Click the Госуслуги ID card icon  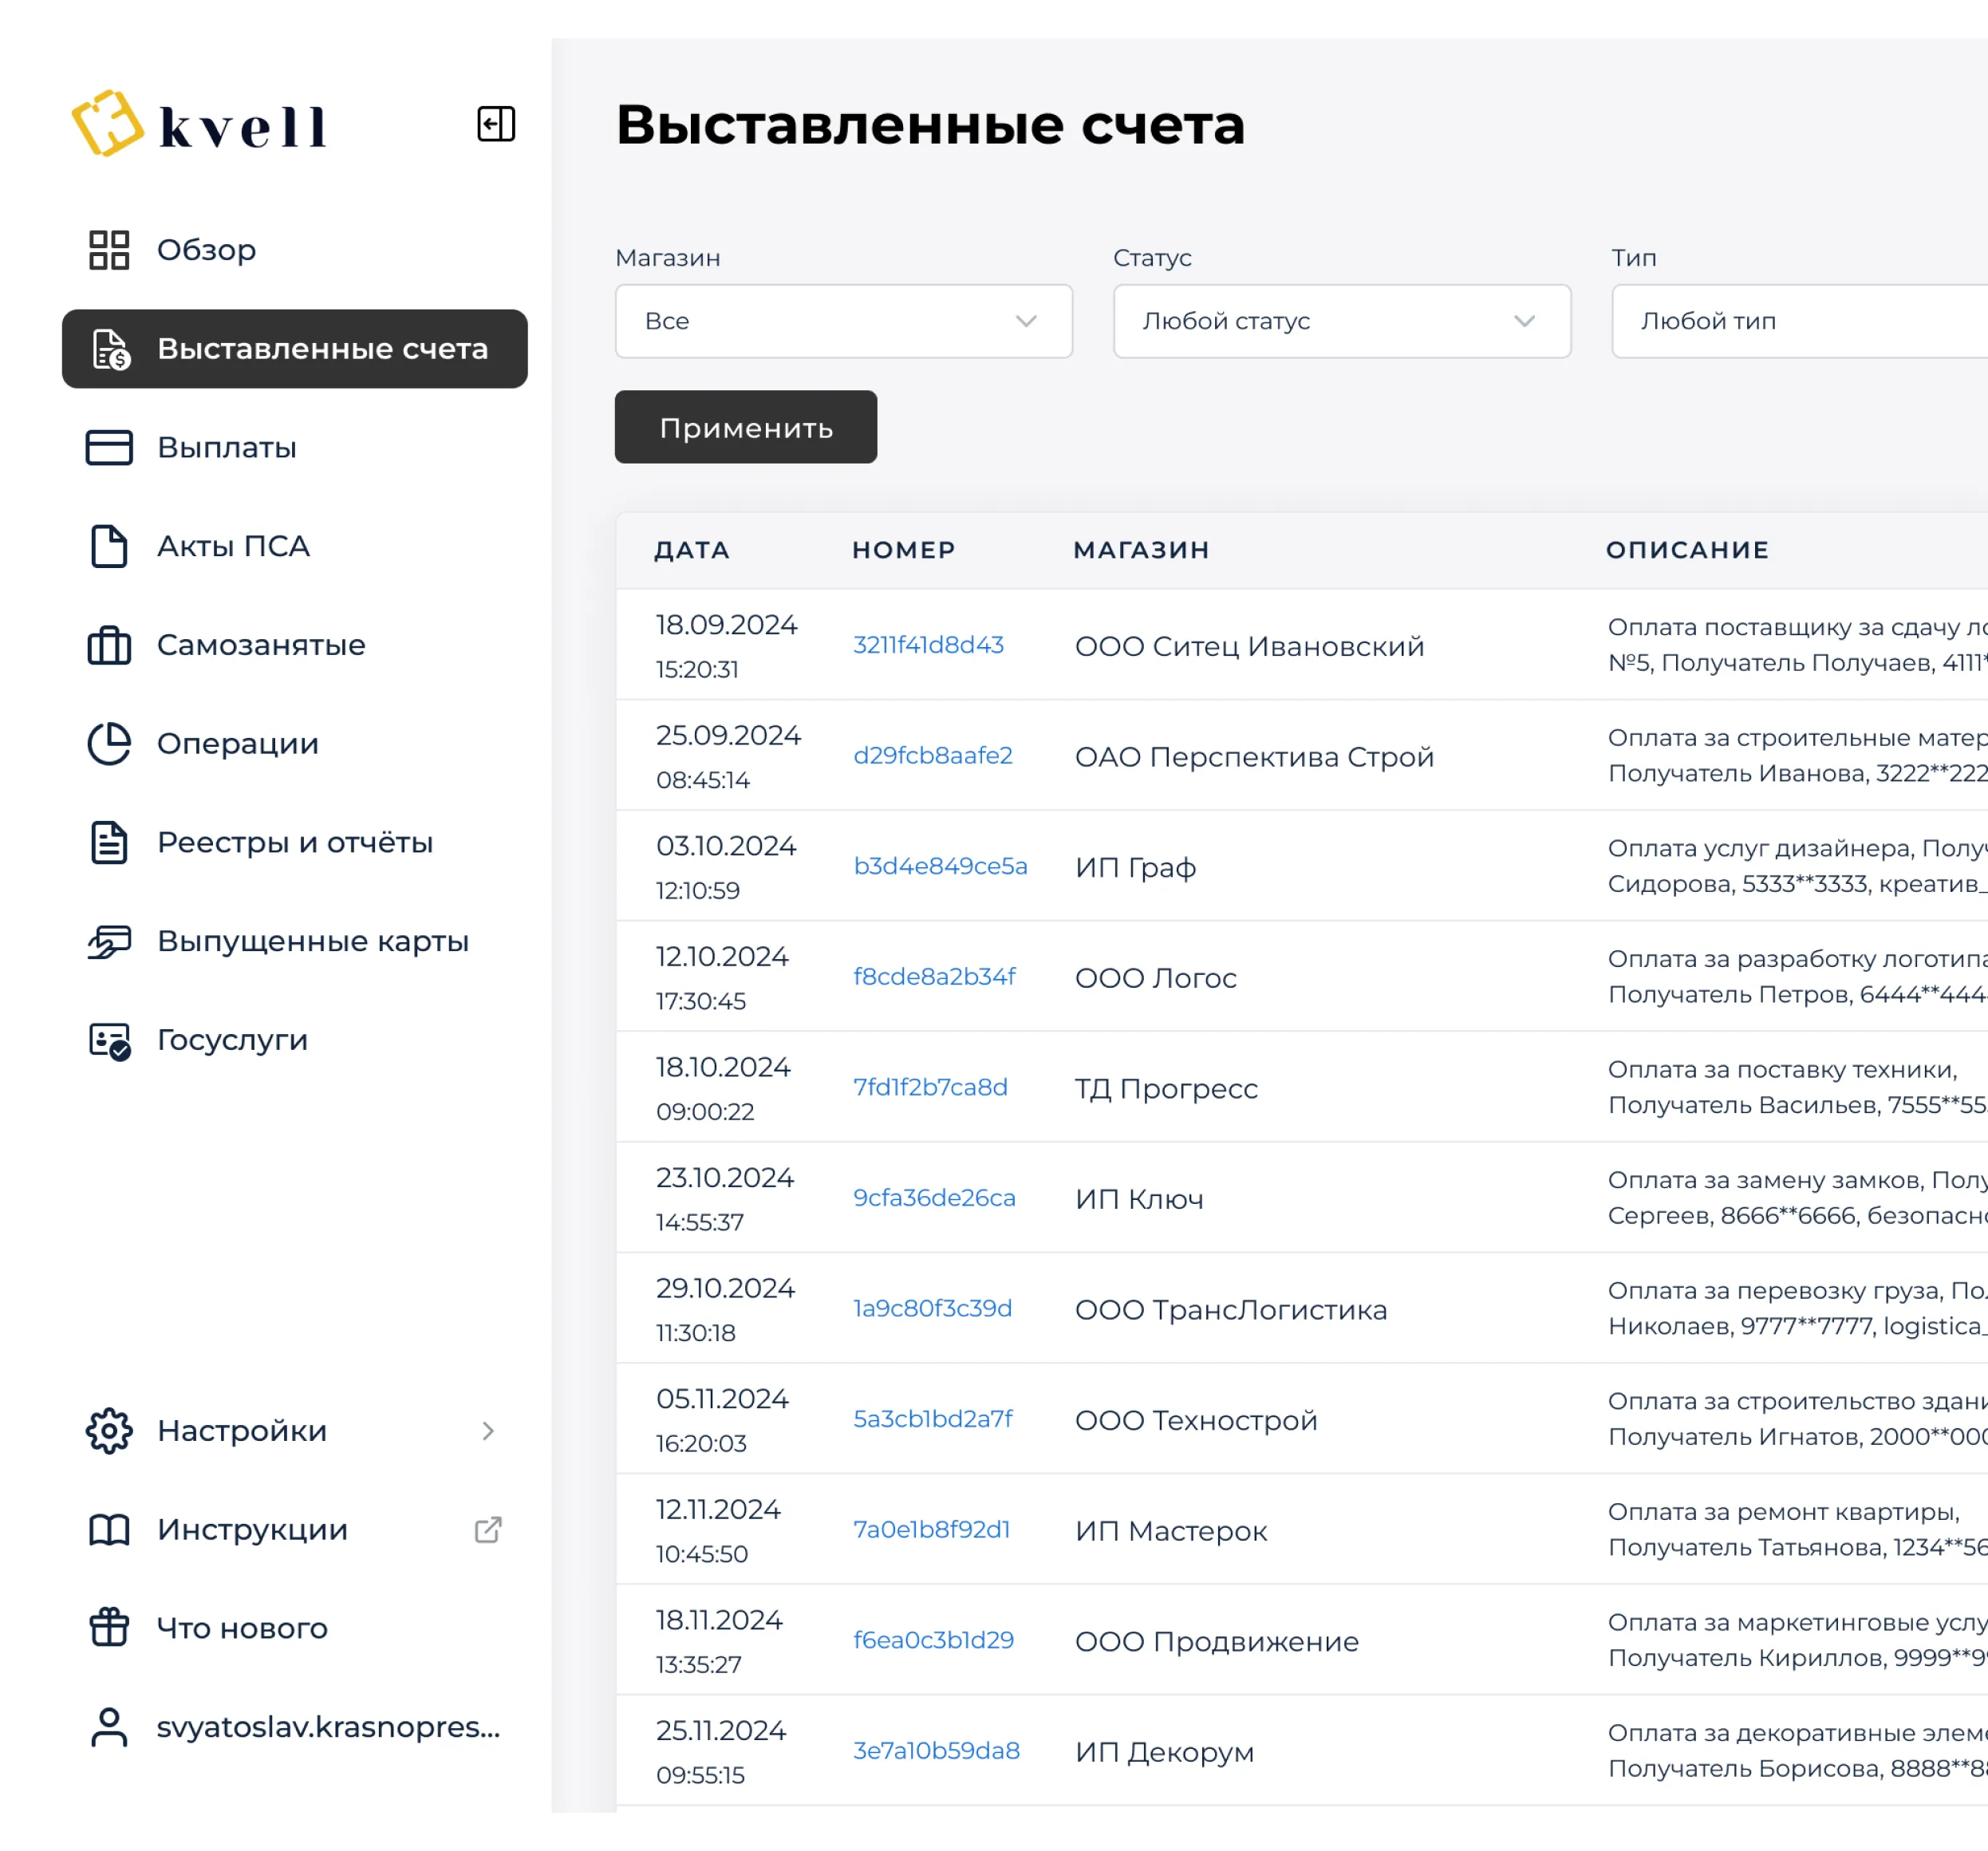(109, 1040)
